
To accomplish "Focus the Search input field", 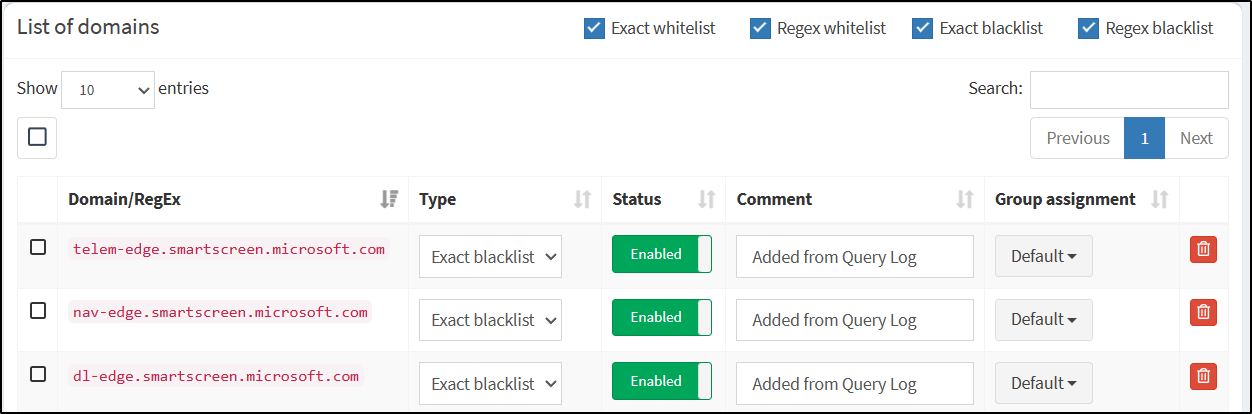I will [1129, 89].
